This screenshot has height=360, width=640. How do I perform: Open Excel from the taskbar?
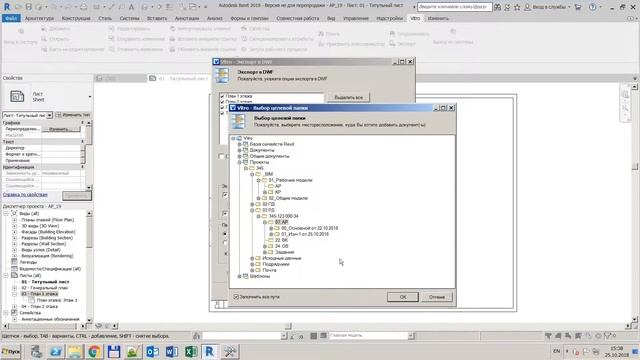pyautogui.click(x=191, y=351)
